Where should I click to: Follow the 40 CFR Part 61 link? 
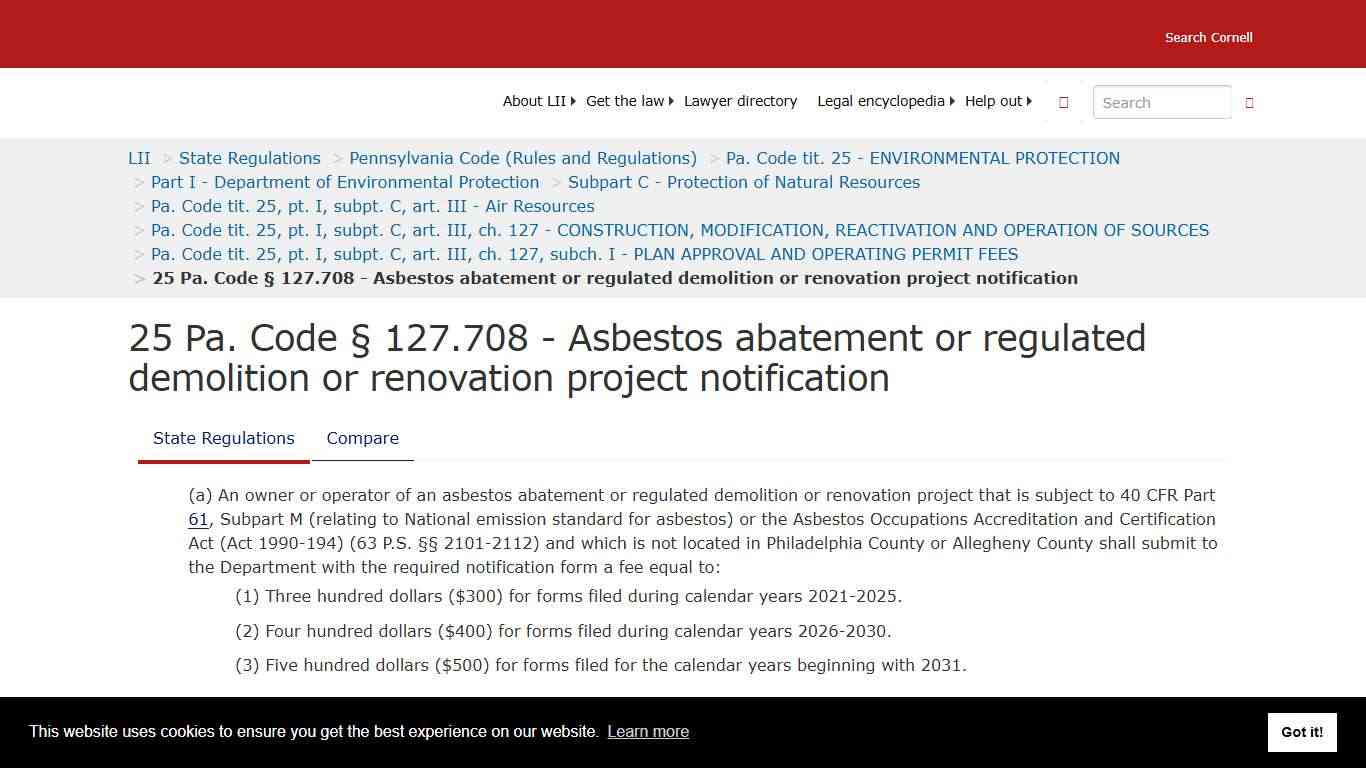(x=196, y=519)
